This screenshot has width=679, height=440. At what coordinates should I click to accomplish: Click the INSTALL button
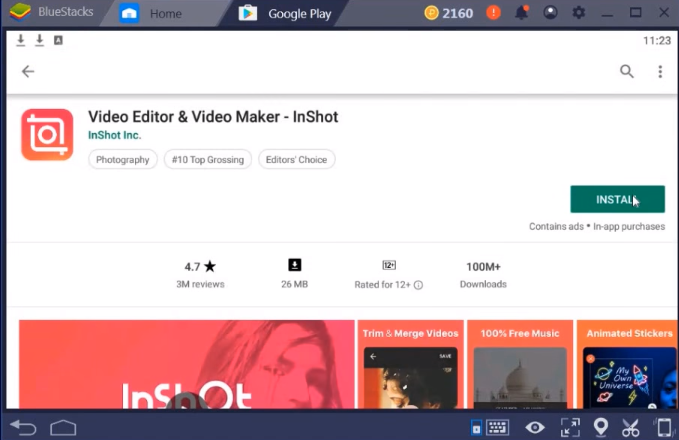tap(617, 199)
